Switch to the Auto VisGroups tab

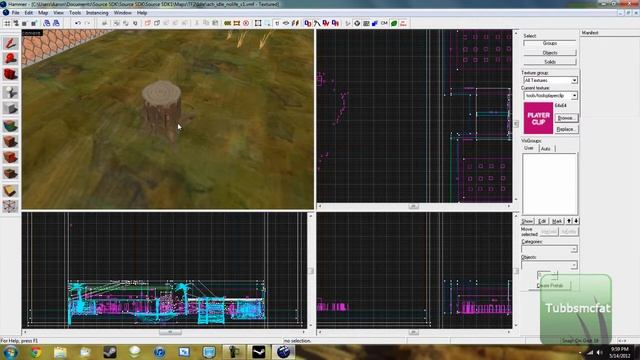(x=546, y=149)
